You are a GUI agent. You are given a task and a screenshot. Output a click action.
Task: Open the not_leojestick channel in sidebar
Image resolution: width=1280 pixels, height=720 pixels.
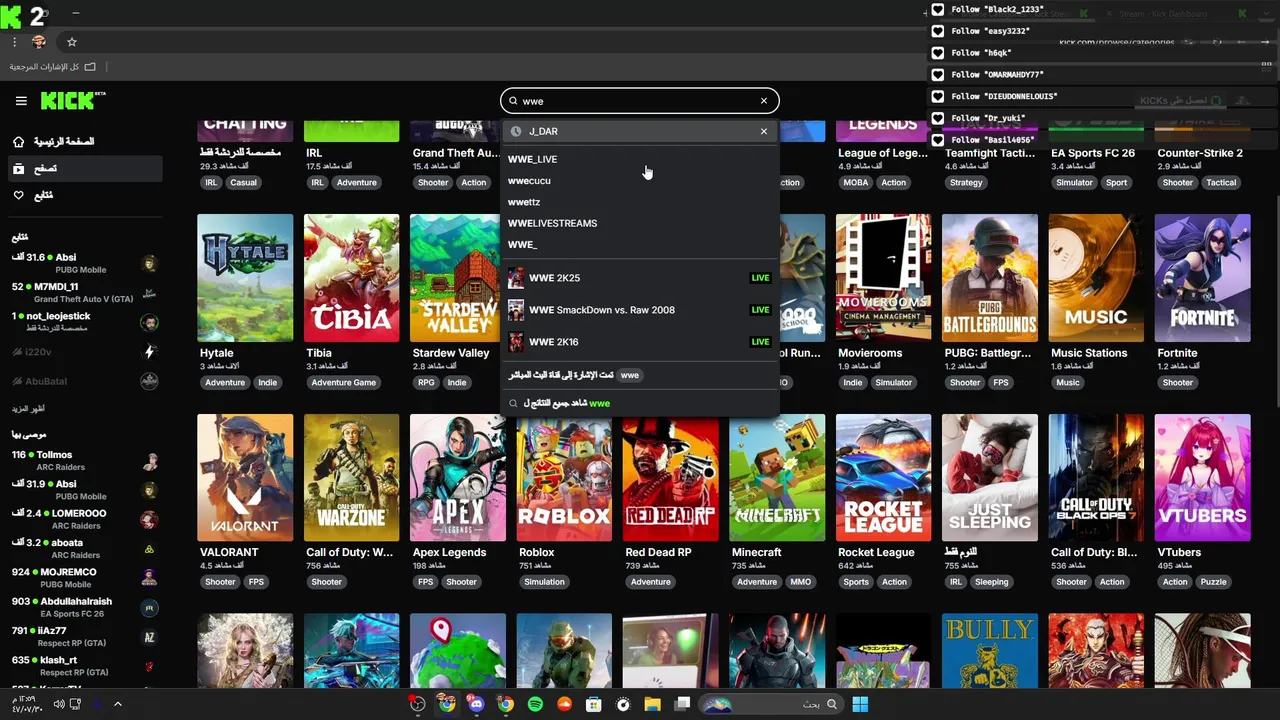point(85,321)
